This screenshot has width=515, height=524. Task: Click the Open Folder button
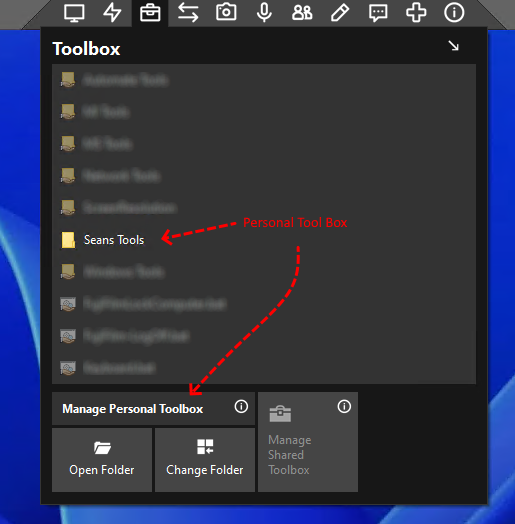(x=102, y=460)
